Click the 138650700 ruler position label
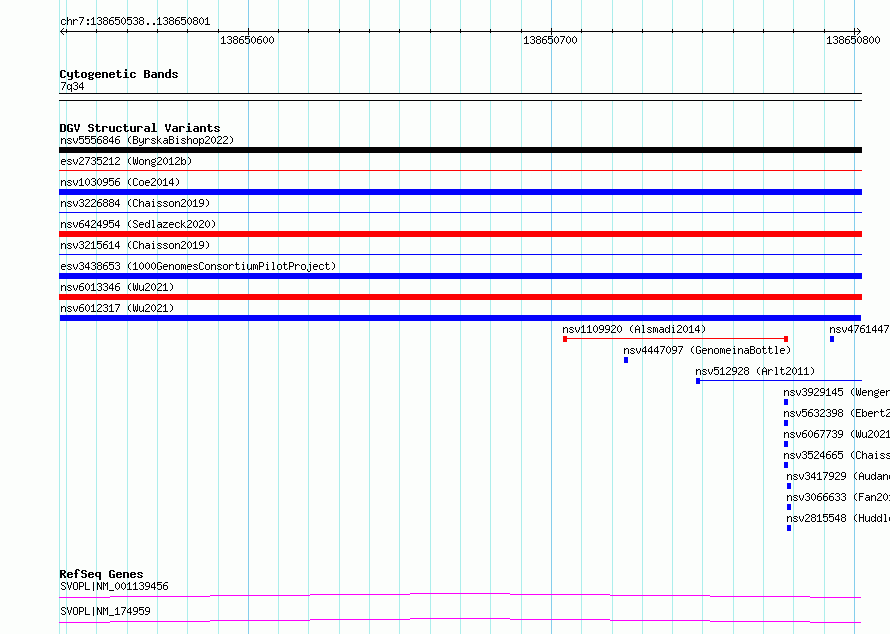The height and width of the screenshot is (634, 890). coord(550,40)
